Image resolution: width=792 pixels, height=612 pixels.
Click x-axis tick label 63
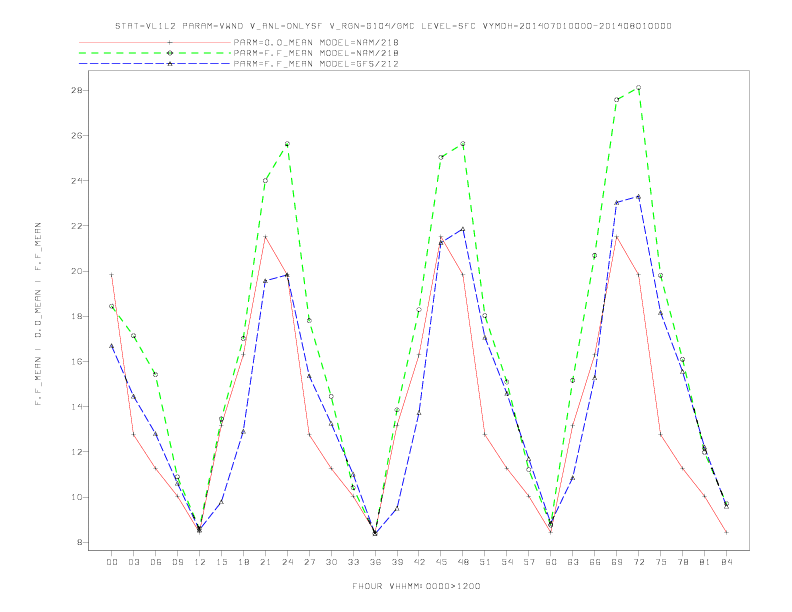[x=573, y=562]
